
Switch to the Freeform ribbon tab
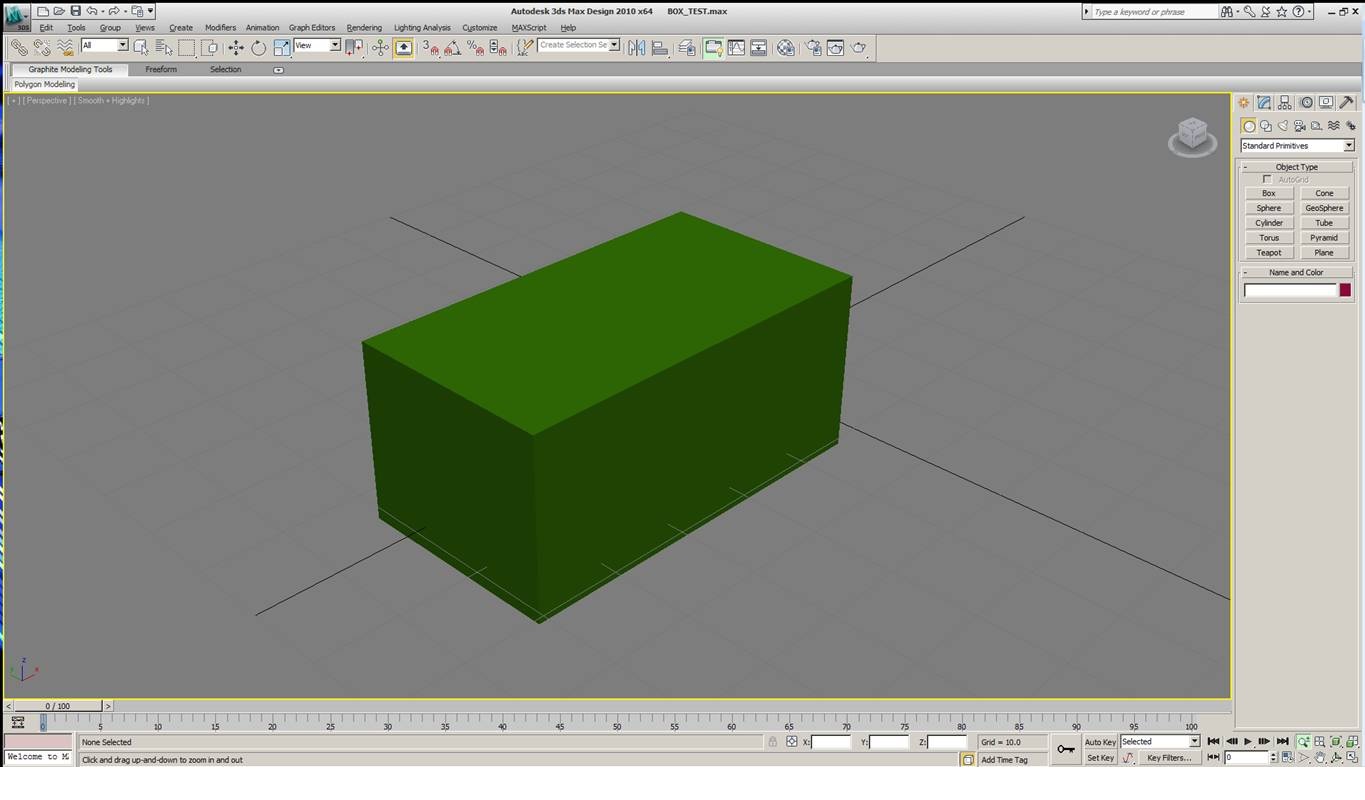coord(161,70)
